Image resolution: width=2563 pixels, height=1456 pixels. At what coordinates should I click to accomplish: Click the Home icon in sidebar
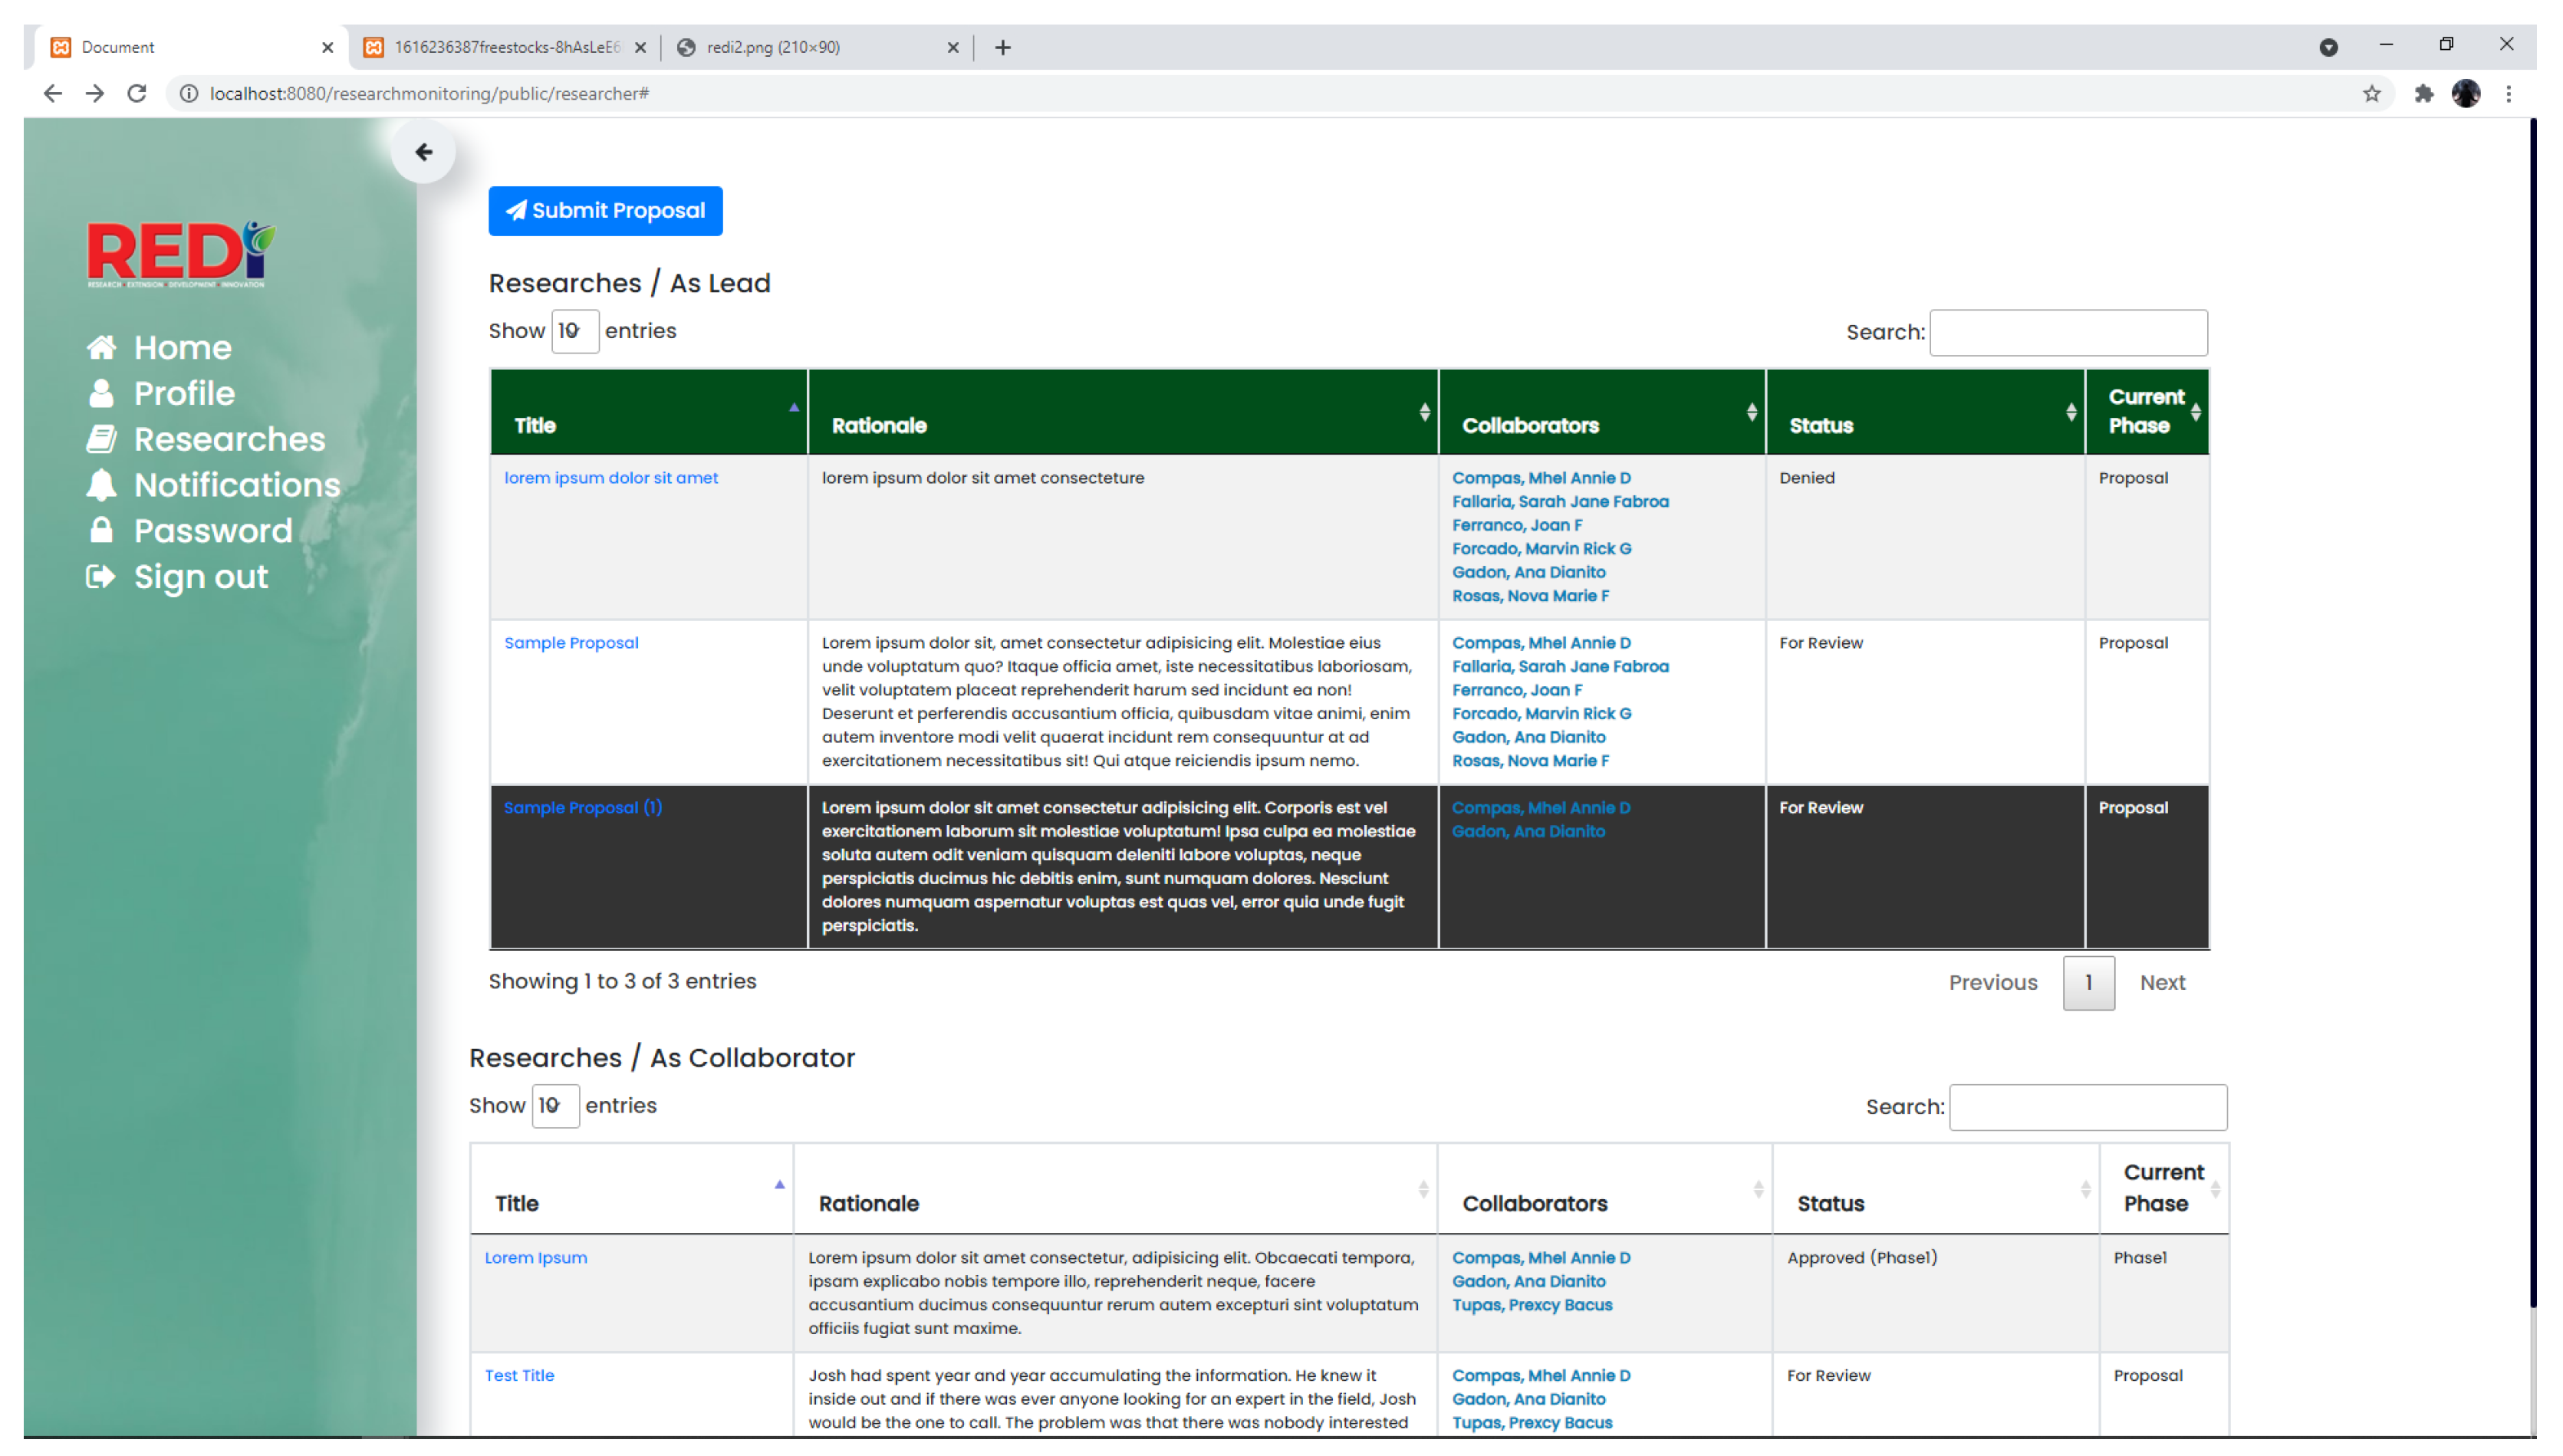point(101,347)
